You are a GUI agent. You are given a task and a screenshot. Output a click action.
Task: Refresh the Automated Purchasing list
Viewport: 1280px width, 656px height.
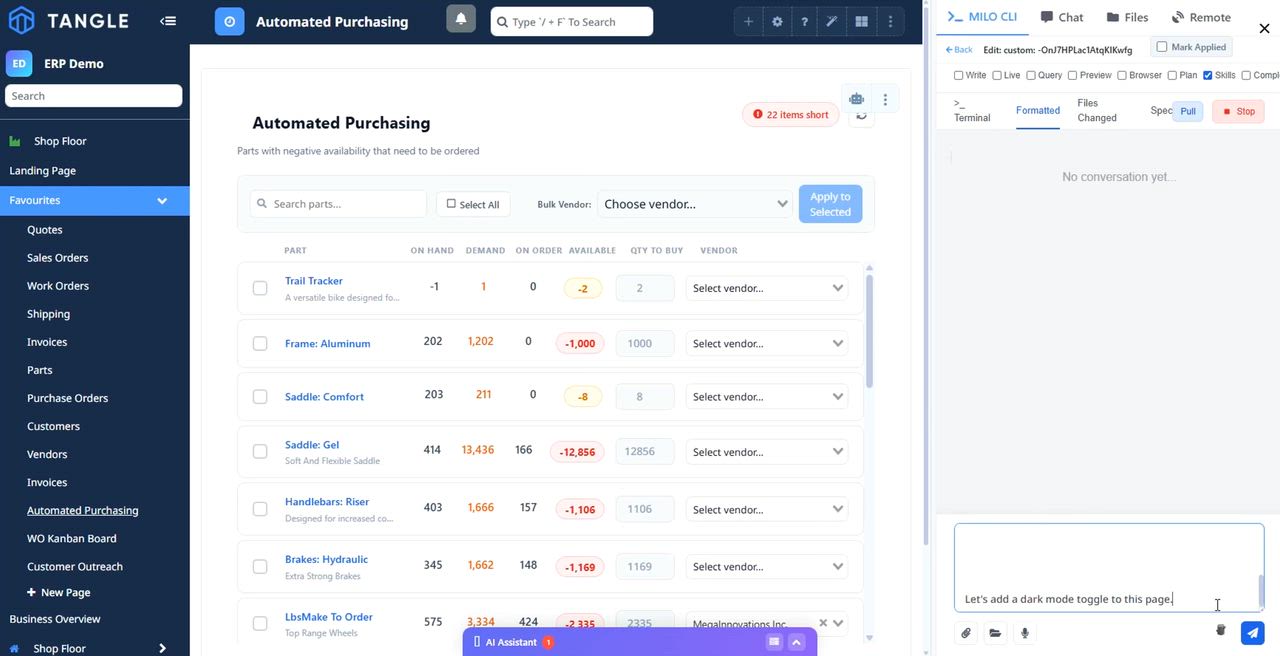click(861, 117)
